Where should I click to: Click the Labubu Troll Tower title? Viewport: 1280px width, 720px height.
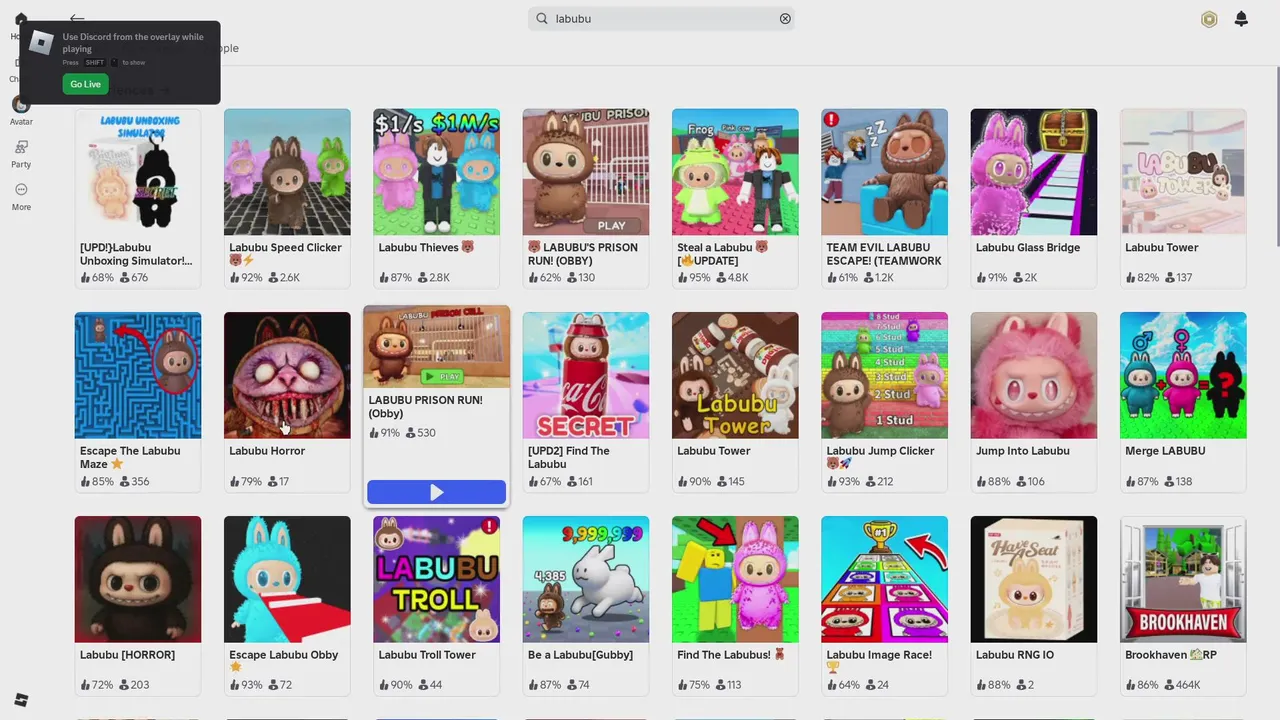(427, 655)
